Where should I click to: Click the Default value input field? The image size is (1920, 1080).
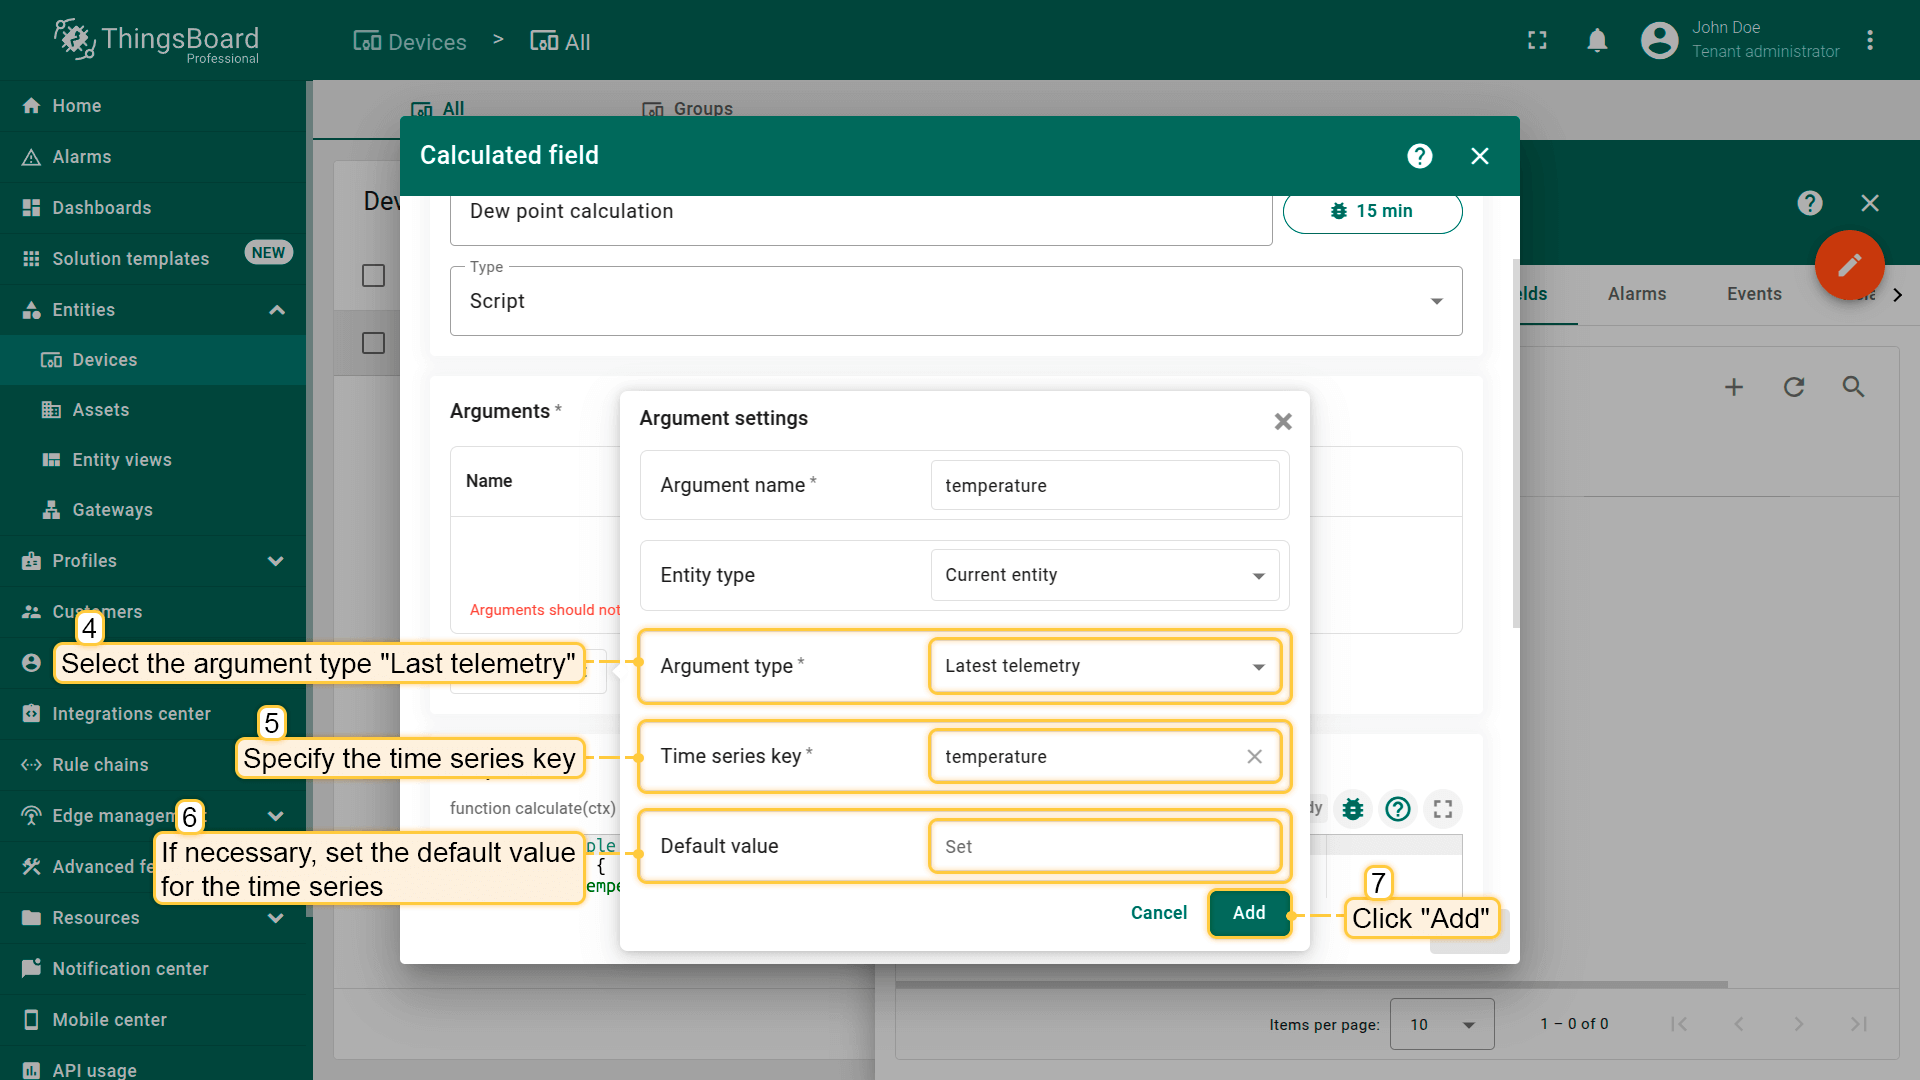coord(1104,847)
